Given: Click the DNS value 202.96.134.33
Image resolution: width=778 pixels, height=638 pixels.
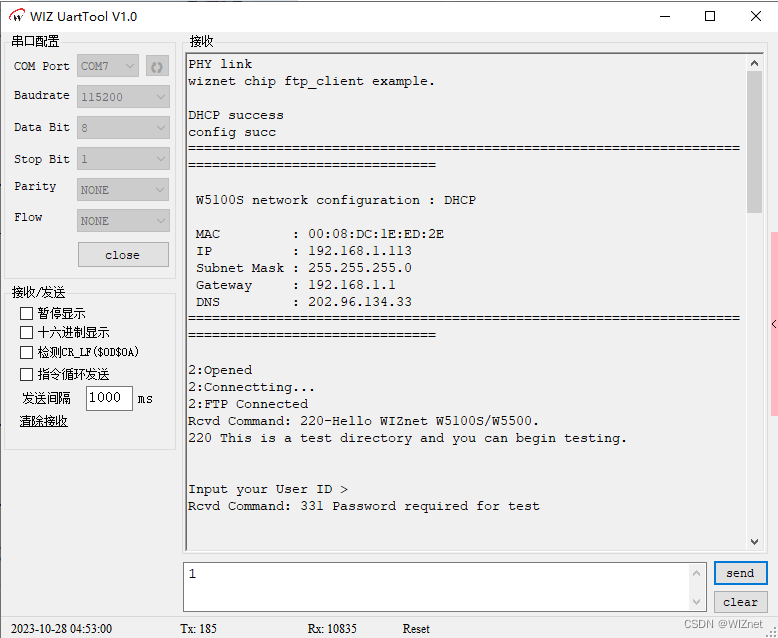Looking at the screenshot, I should pos(360,302).
